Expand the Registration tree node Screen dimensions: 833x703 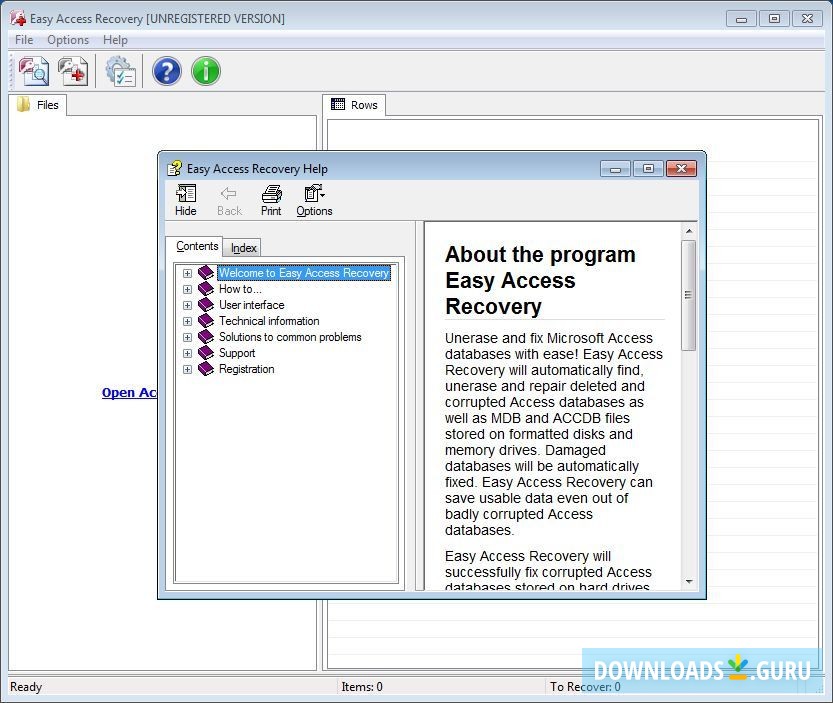[x=187, y=369]
